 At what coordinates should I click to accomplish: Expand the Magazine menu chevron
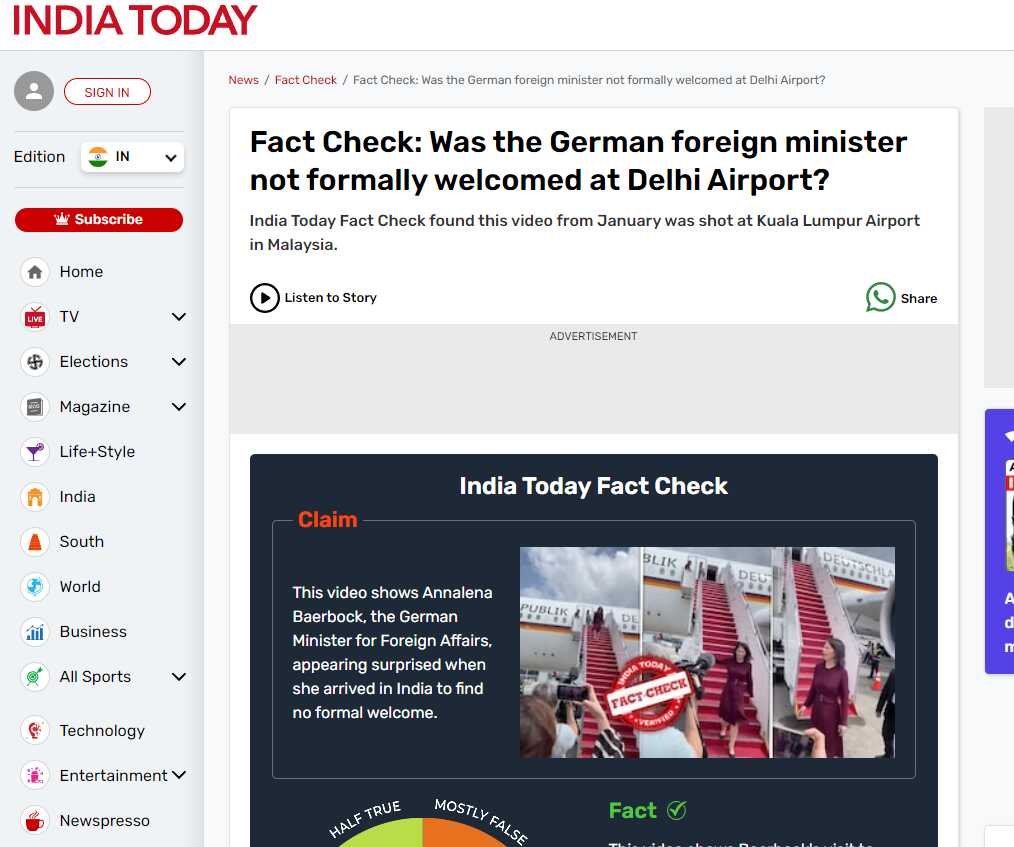pyautogui.click(x=178, y=407)
